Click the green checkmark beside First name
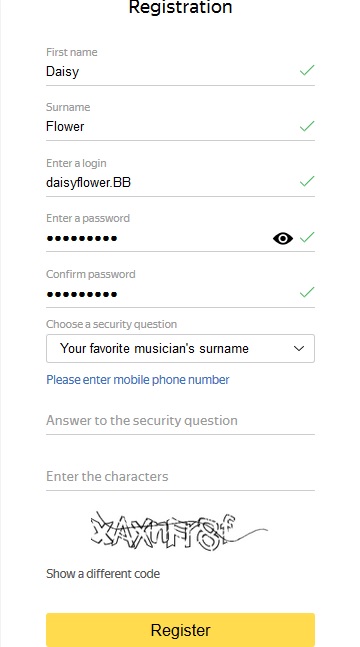This screenshot has width=360, height=647. (307, 70)
